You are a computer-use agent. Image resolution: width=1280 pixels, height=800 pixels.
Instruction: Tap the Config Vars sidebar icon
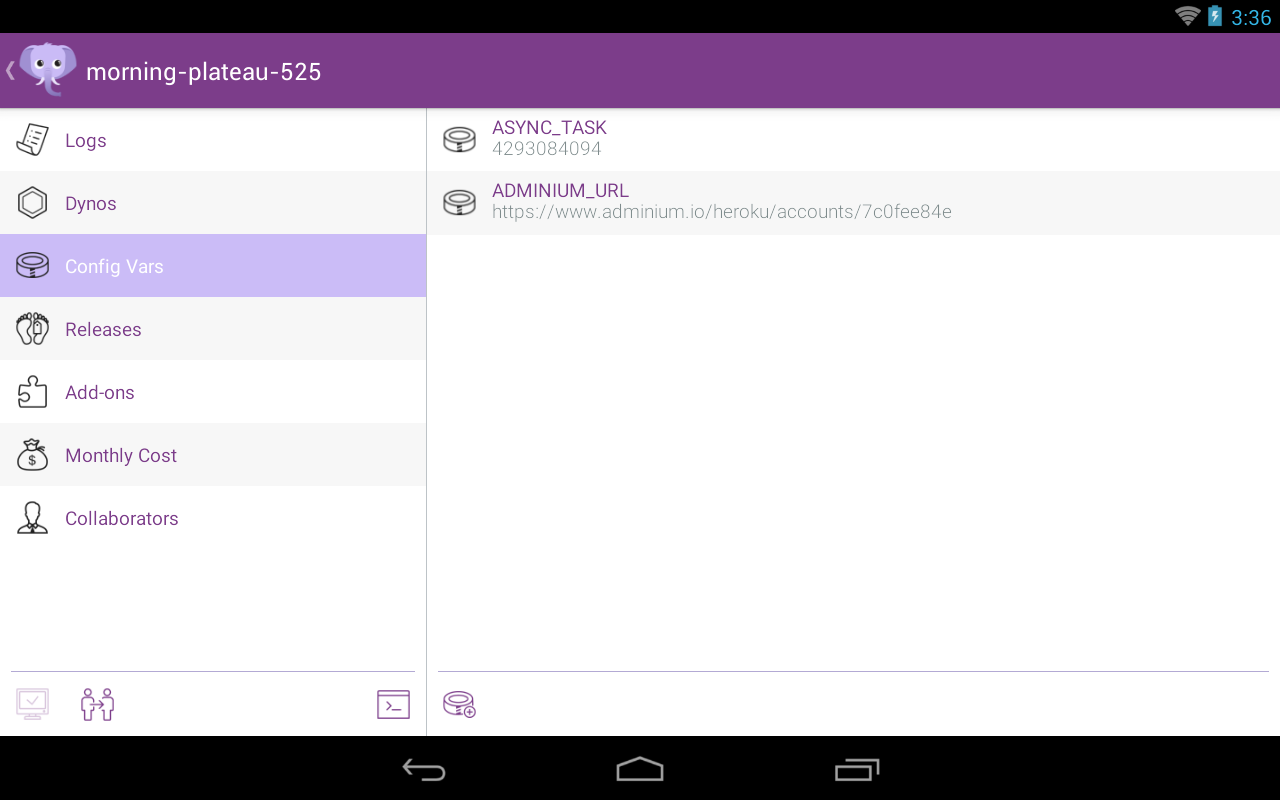pos(32,266)
